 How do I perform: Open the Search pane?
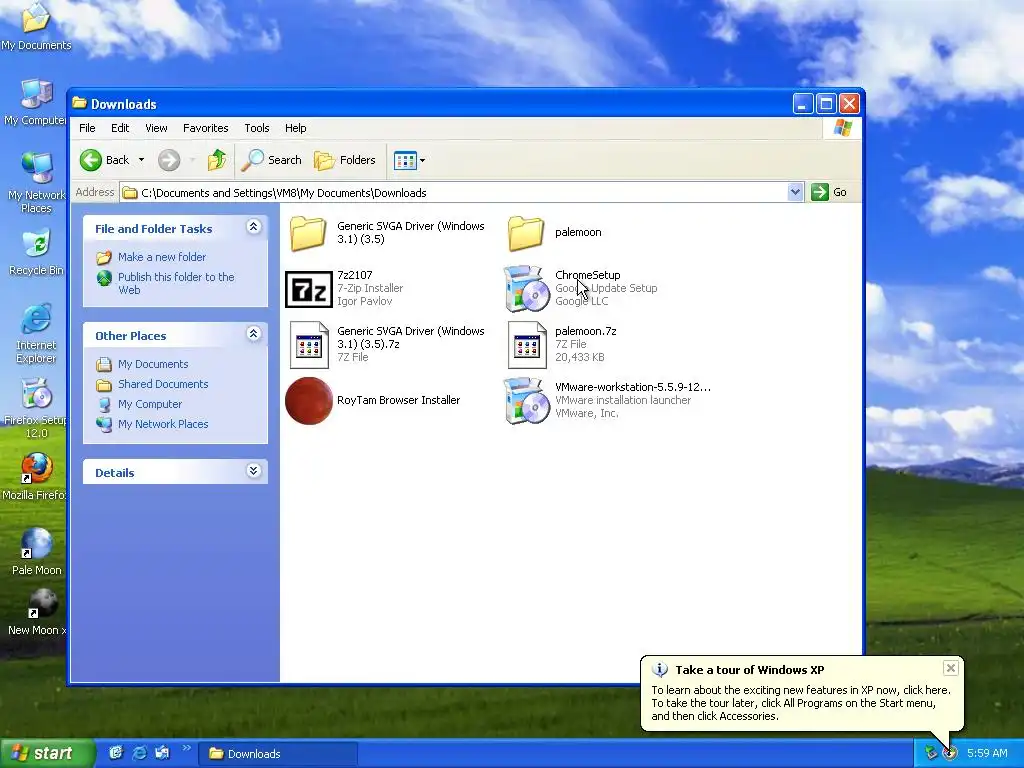click(271, 160)
